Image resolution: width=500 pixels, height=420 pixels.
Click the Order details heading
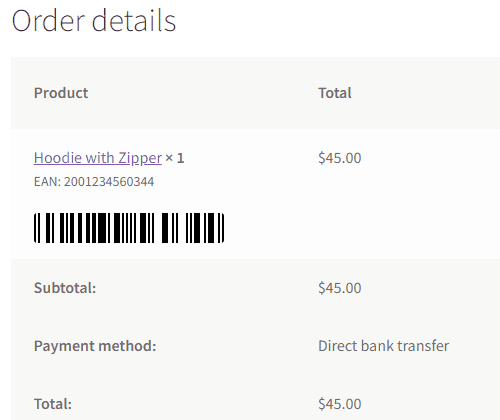point(94,21)
